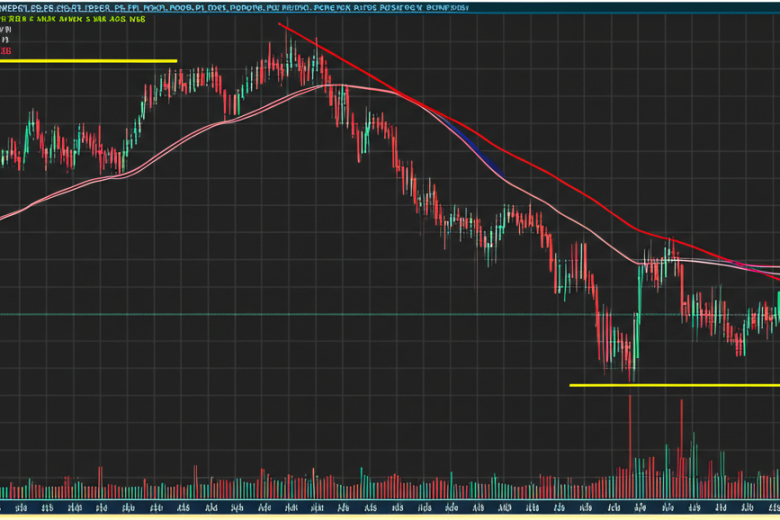Click the tallest red volume spike
Viewport: 780px width, 520px height.
point(631,430)
